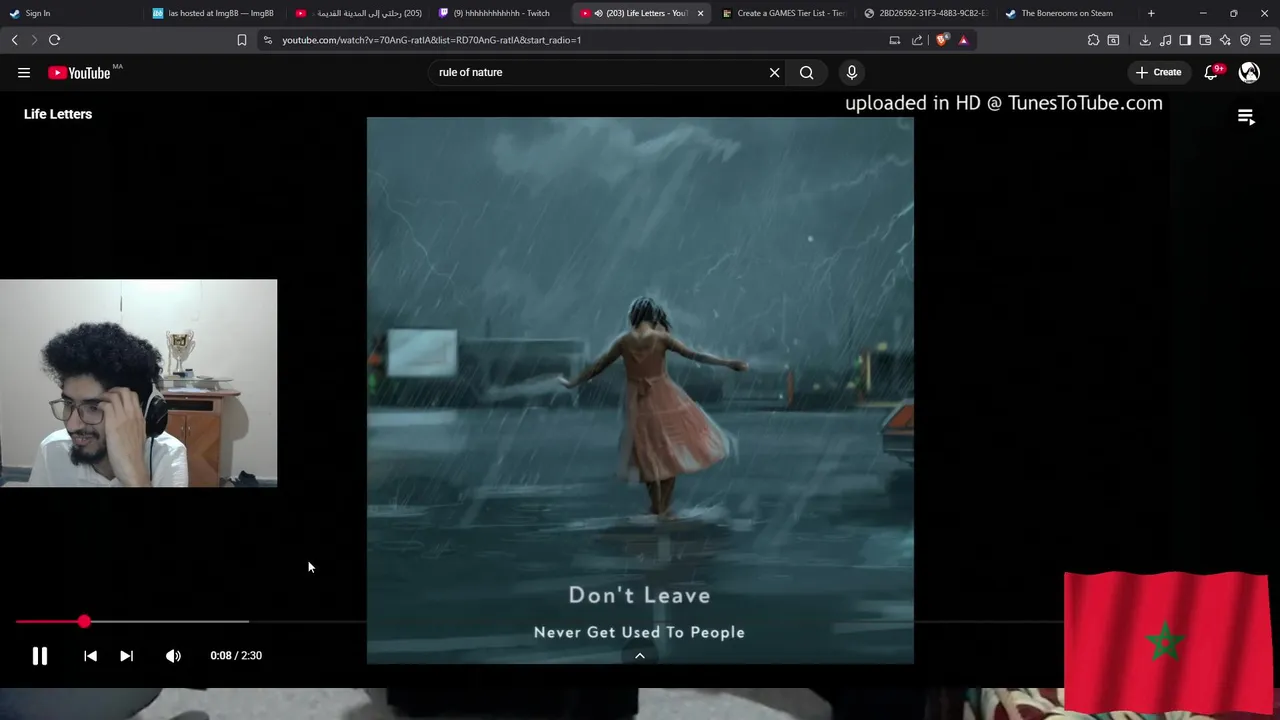
Task: Open browser extensions puzzle icon
Action: 1093,40
